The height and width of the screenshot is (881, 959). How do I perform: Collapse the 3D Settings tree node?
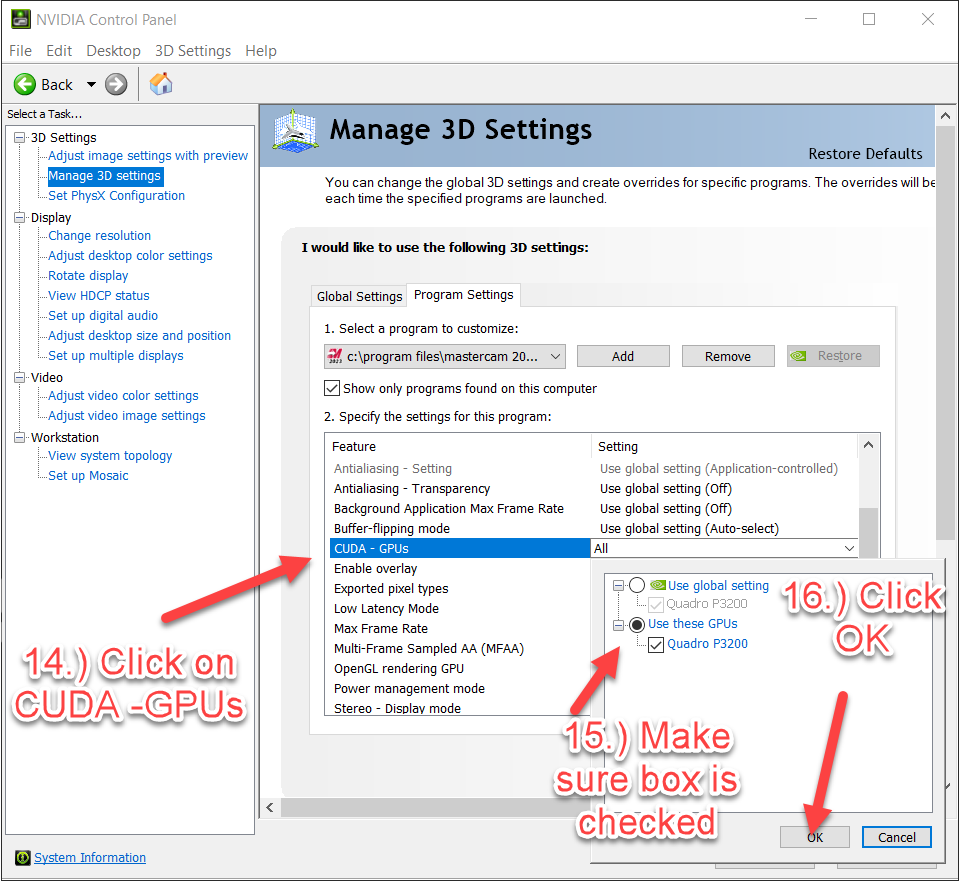click(x=19, y=138)
